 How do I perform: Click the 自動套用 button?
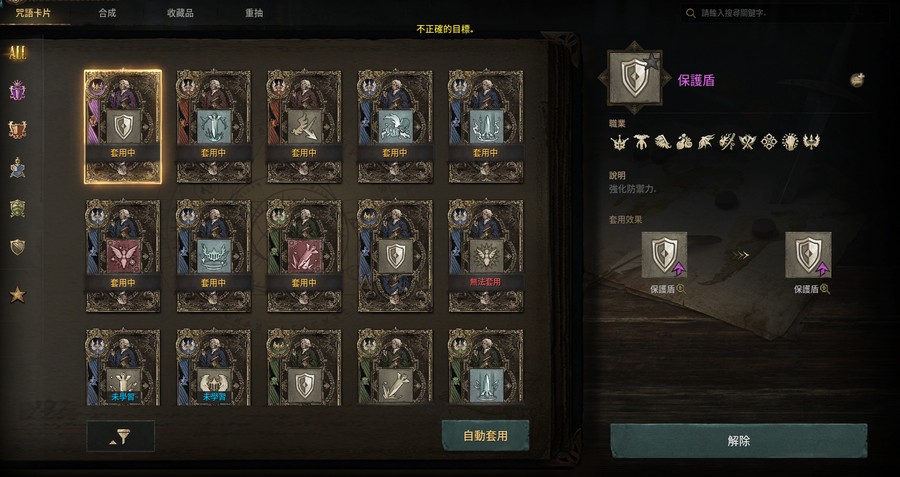pos(486,436)
